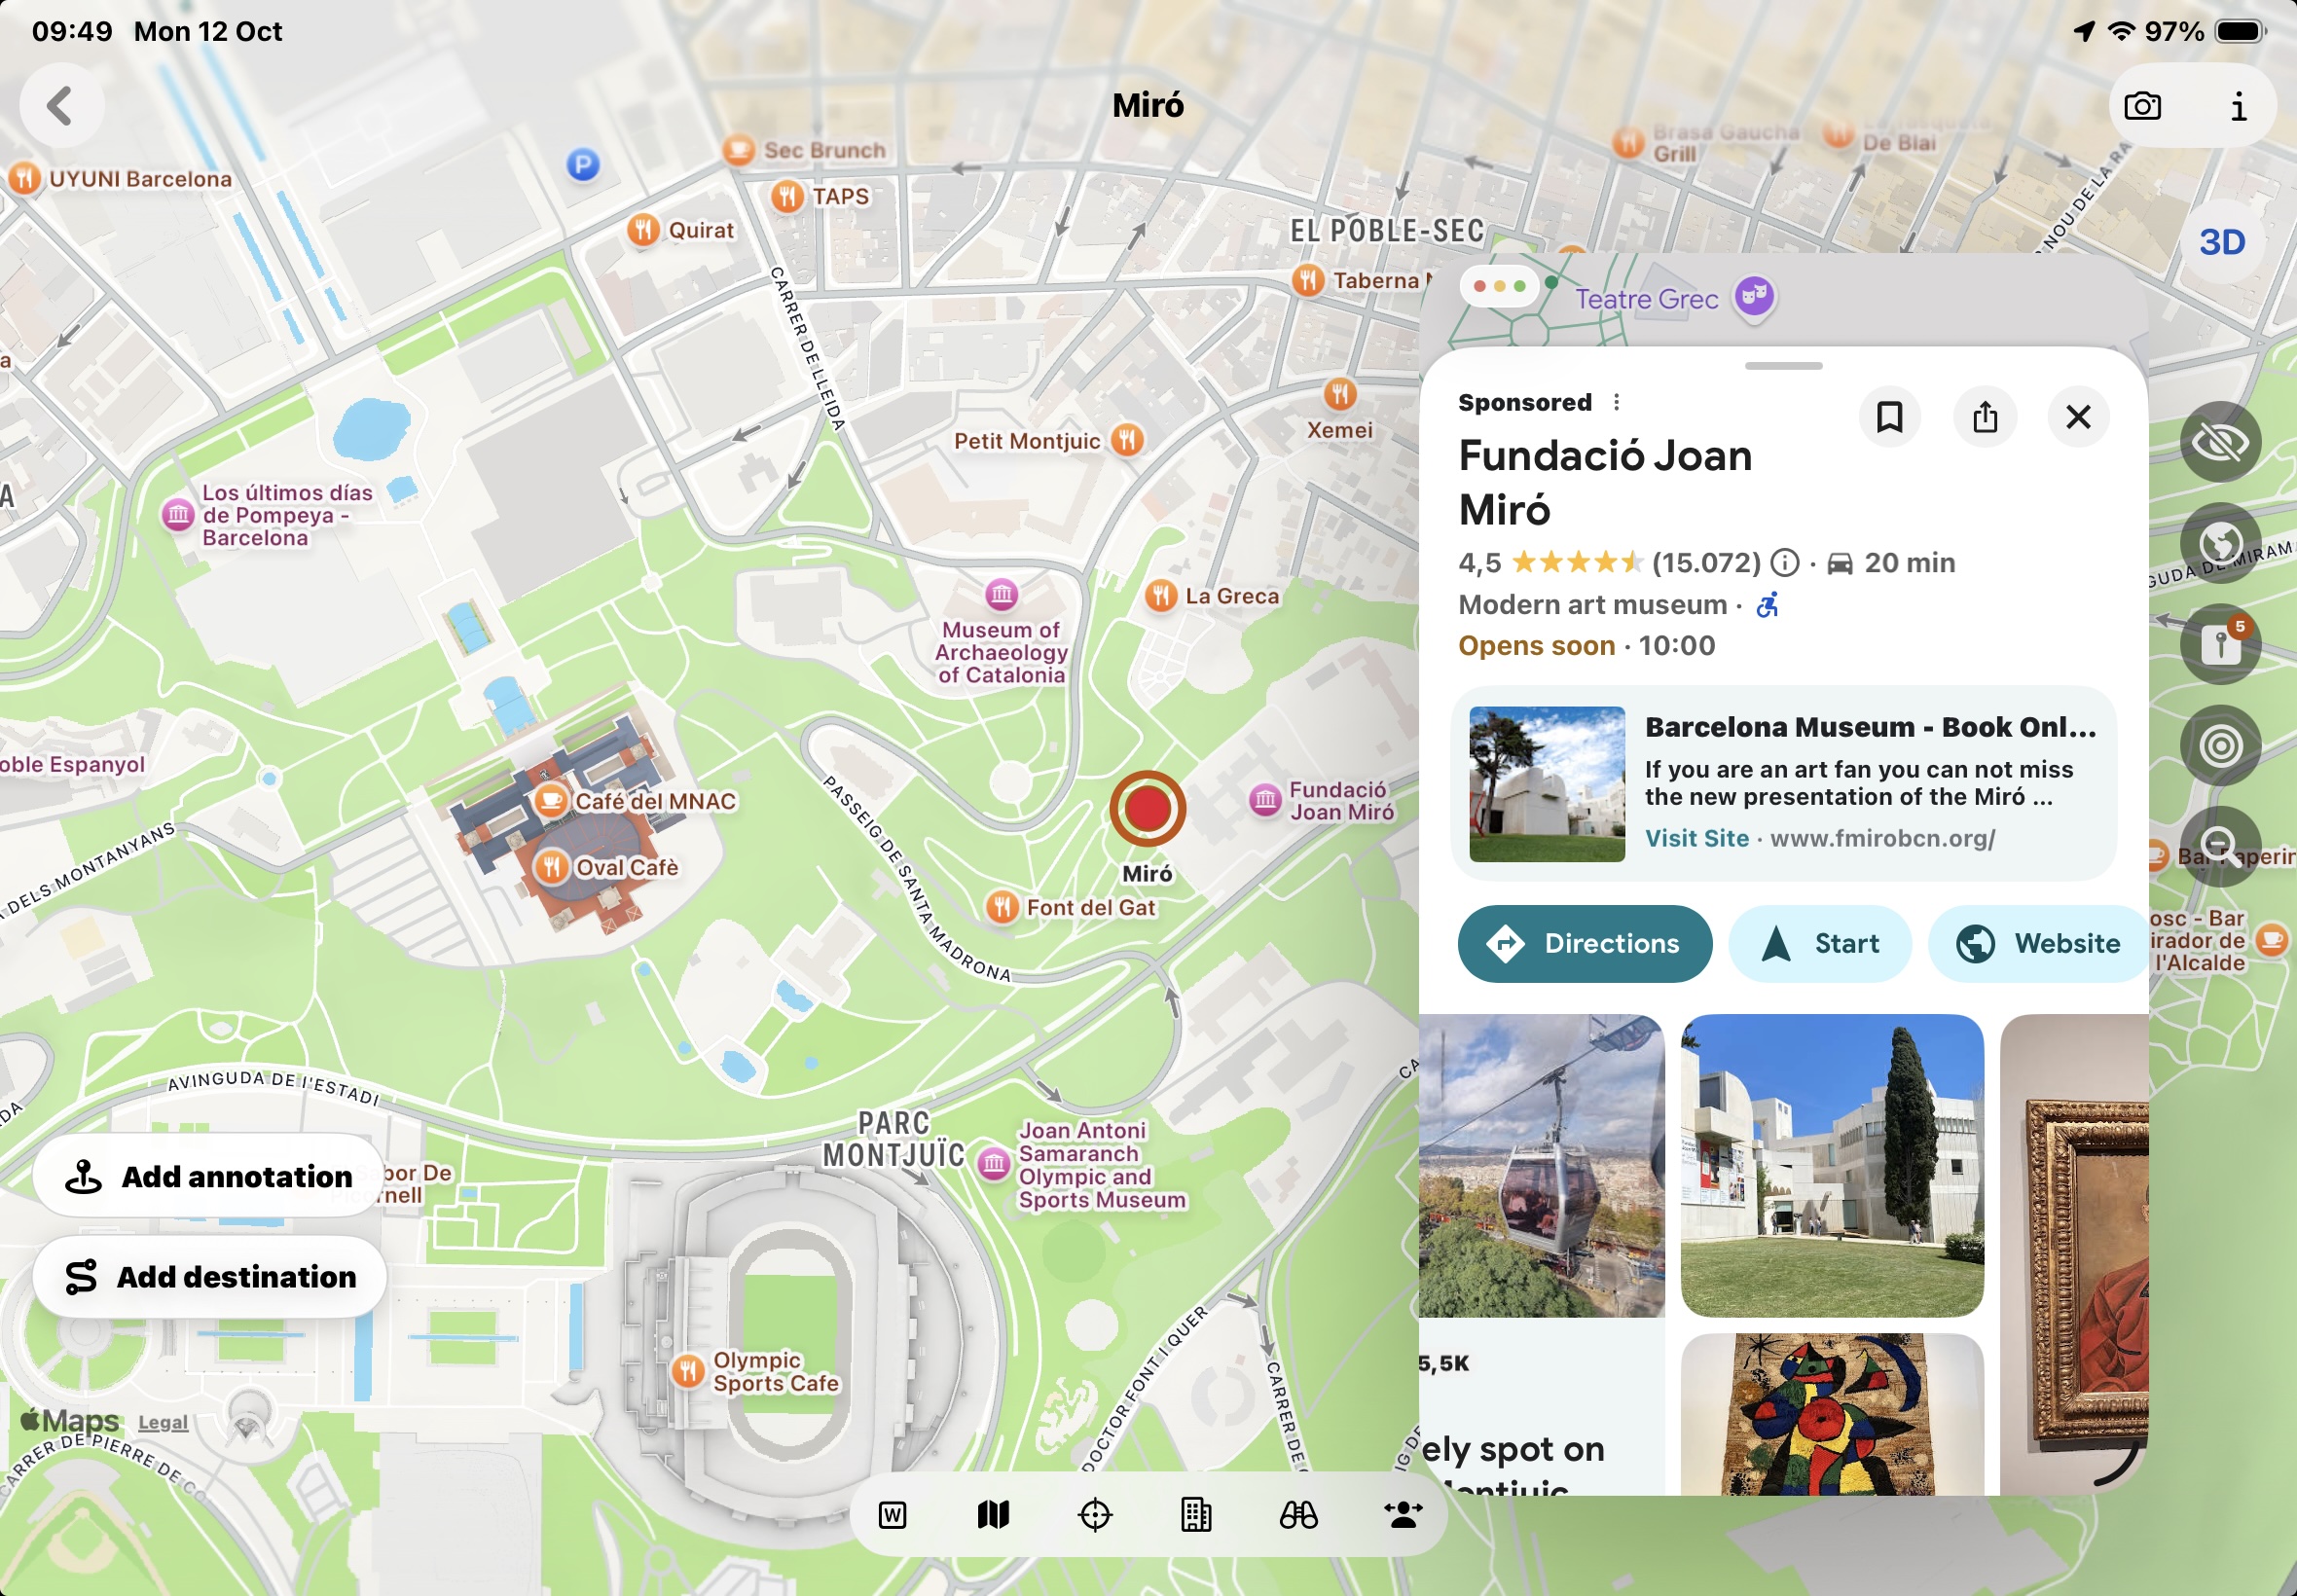View the white museum building photo
Viewport: 2297px width, 1596px height.
pos(1832,1165)
